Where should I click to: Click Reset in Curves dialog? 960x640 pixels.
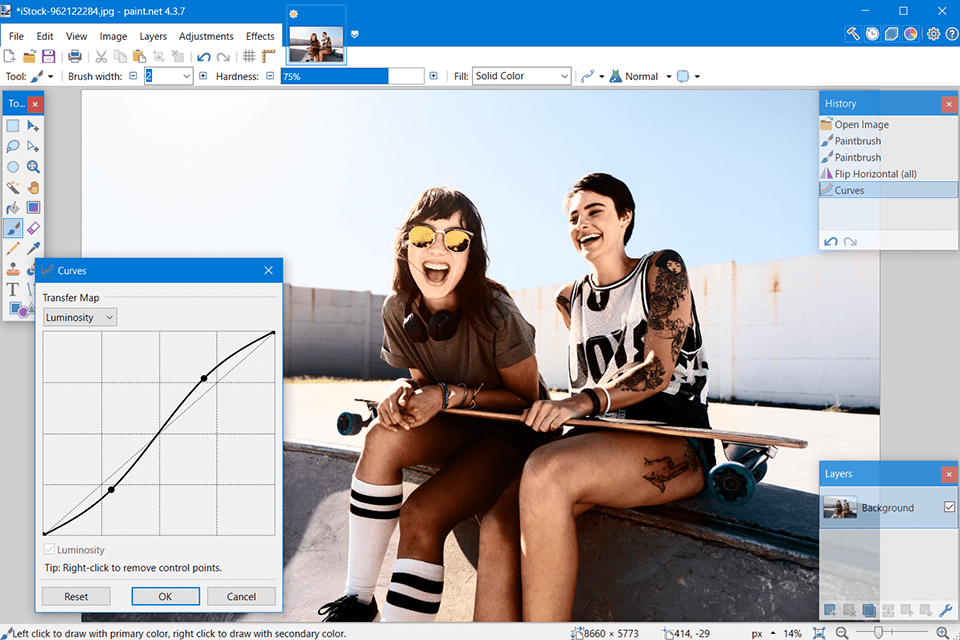[76, 596]
